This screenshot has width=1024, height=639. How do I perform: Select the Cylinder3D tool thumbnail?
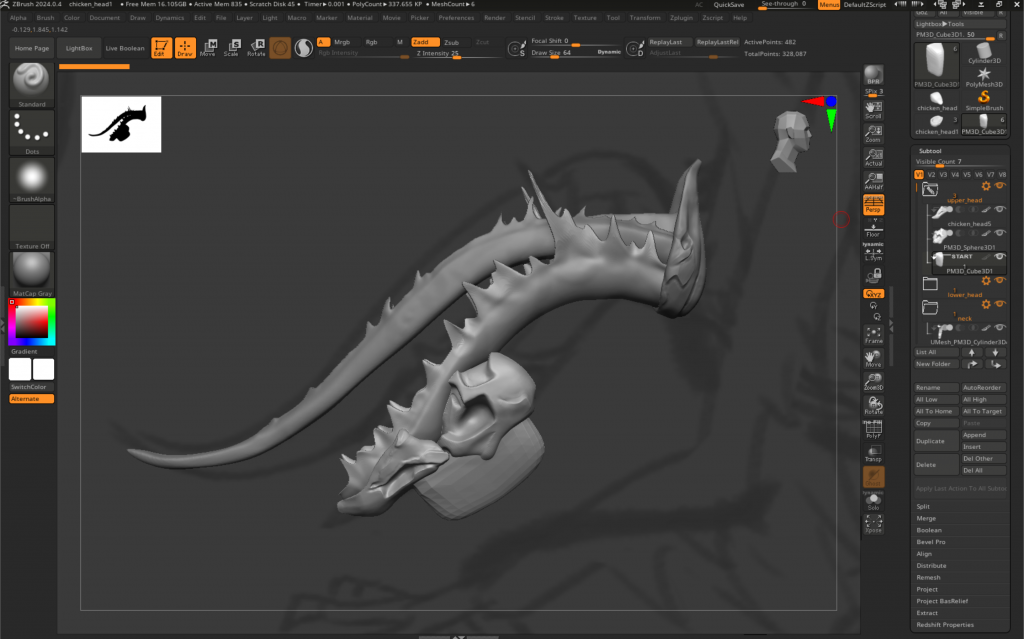click(x=984, y=53)
